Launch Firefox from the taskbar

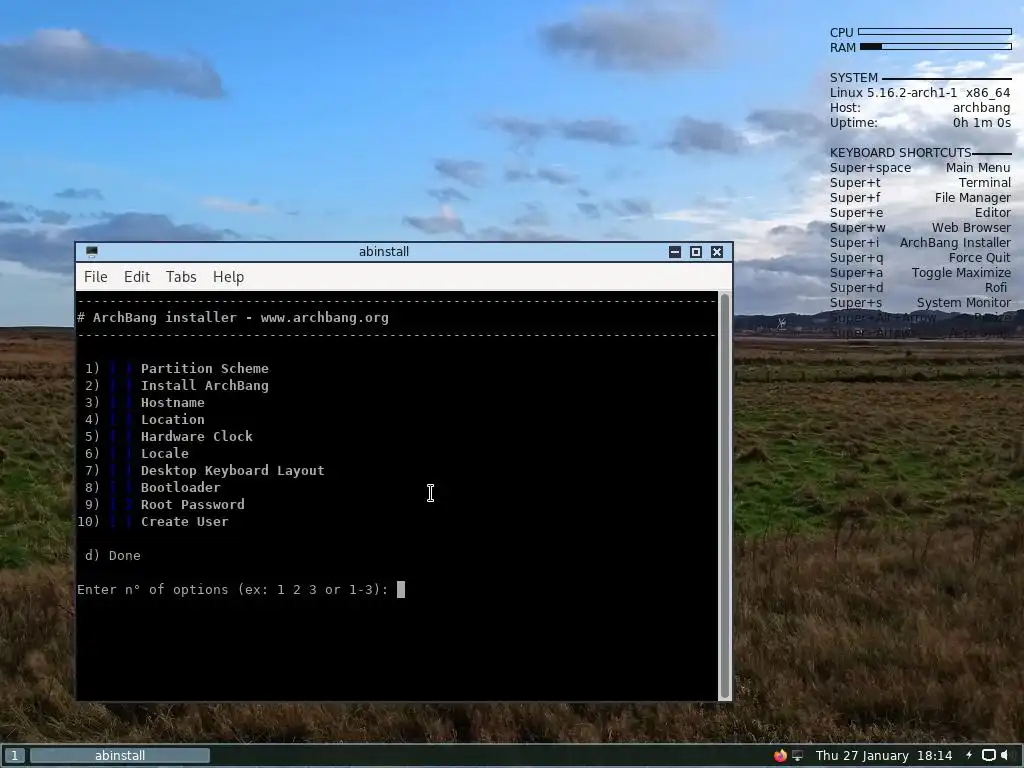point(780,756)
